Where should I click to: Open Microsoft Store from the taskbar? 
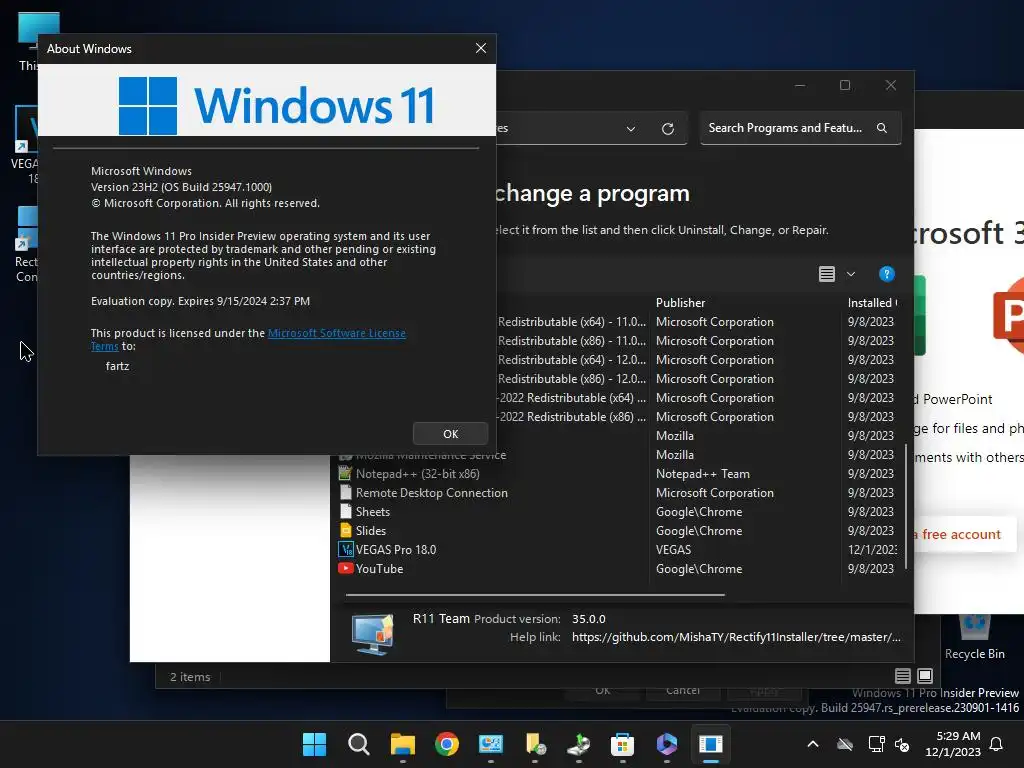(x=622, y=744)
